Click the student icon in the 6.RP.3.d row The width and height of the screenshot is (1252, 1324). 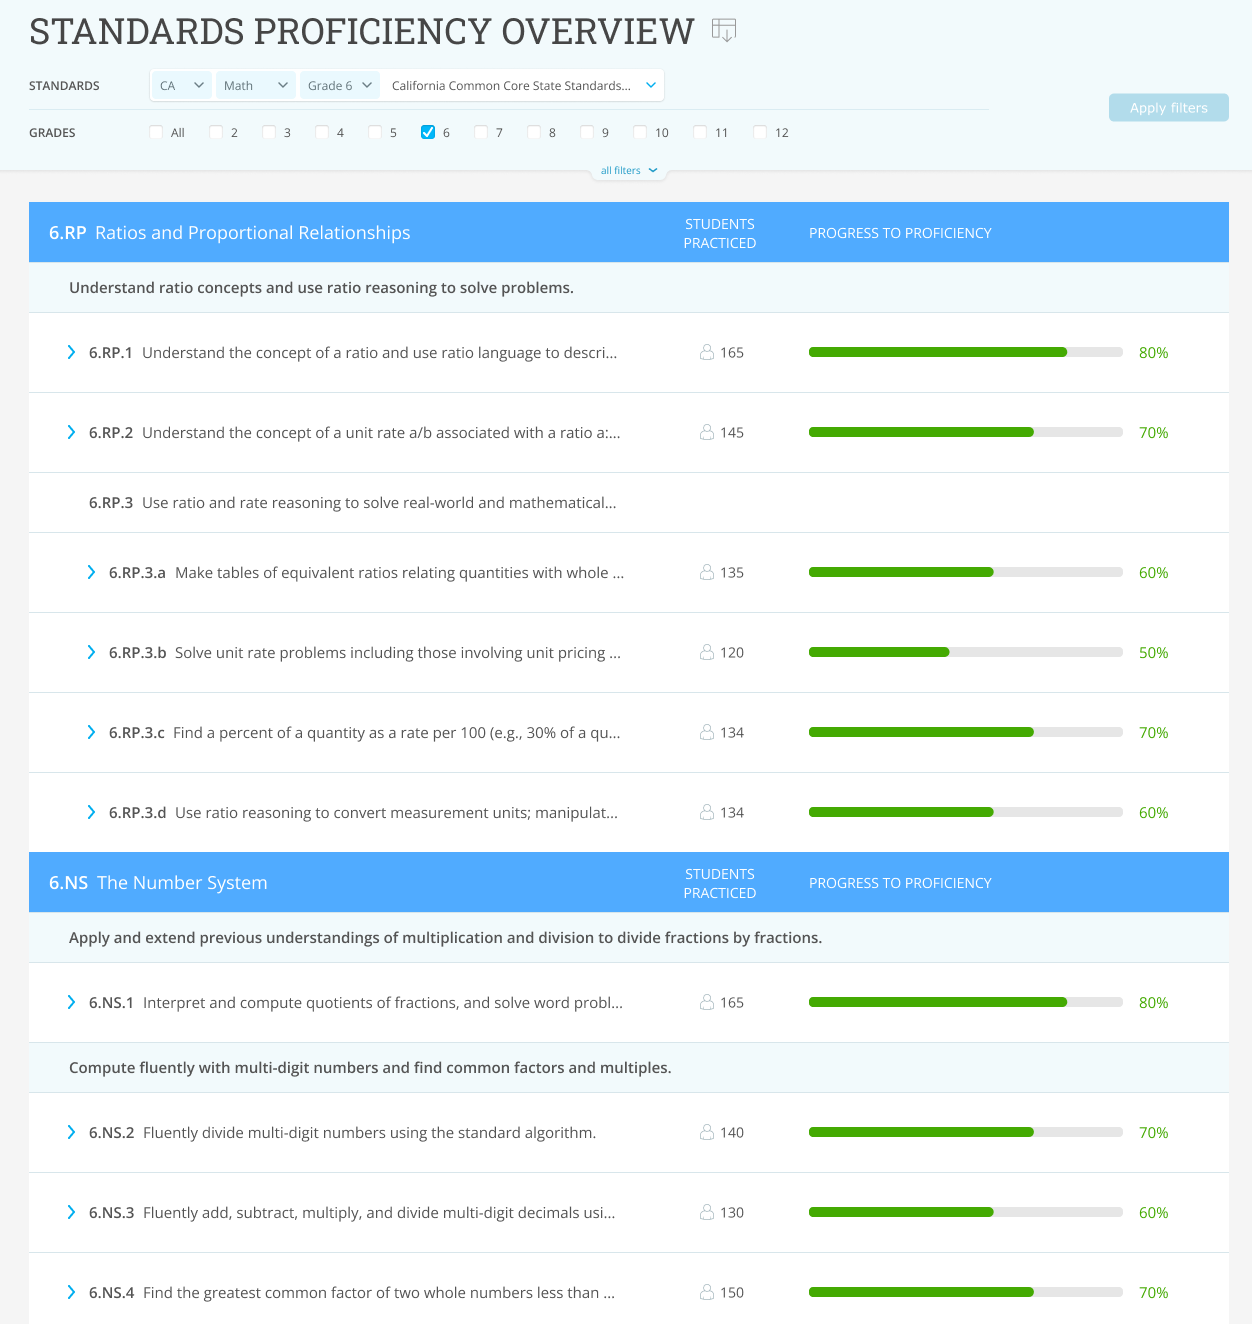(707, 812)
